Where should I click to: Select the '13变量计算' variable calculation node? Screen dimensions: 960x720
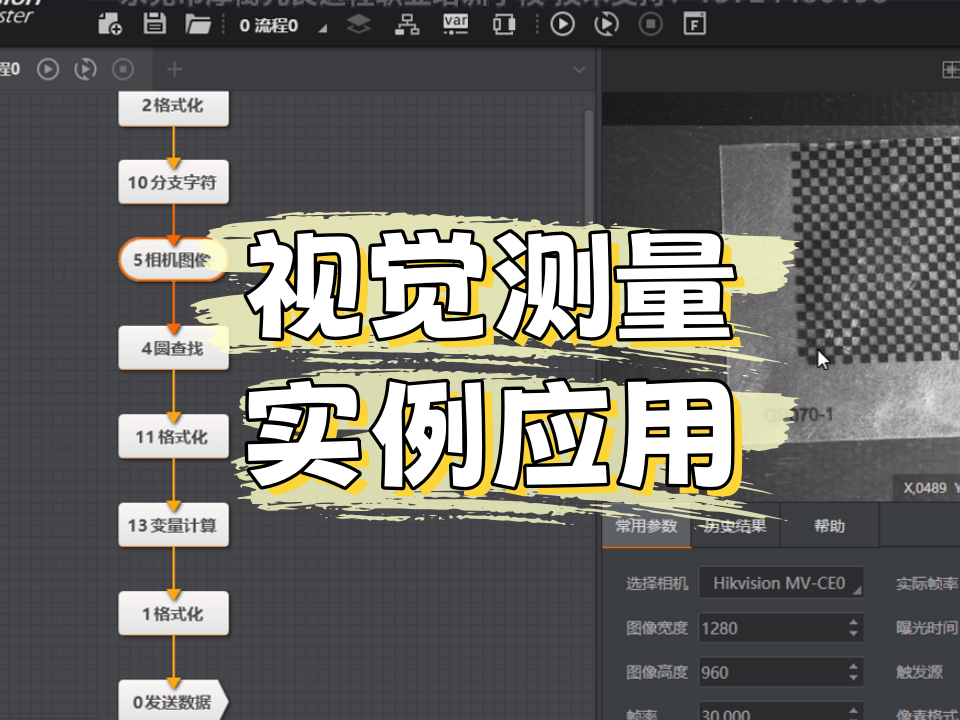click(x=172, y=525)
